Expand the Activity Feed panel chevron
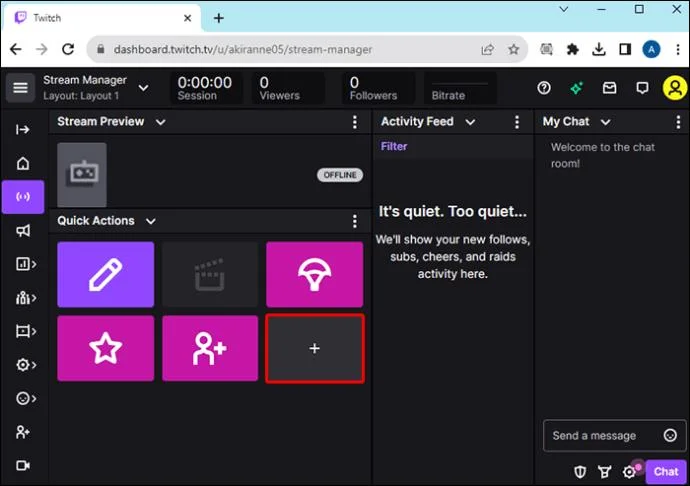Viewport: 690px width, 486px height. (x=470, y=122)
